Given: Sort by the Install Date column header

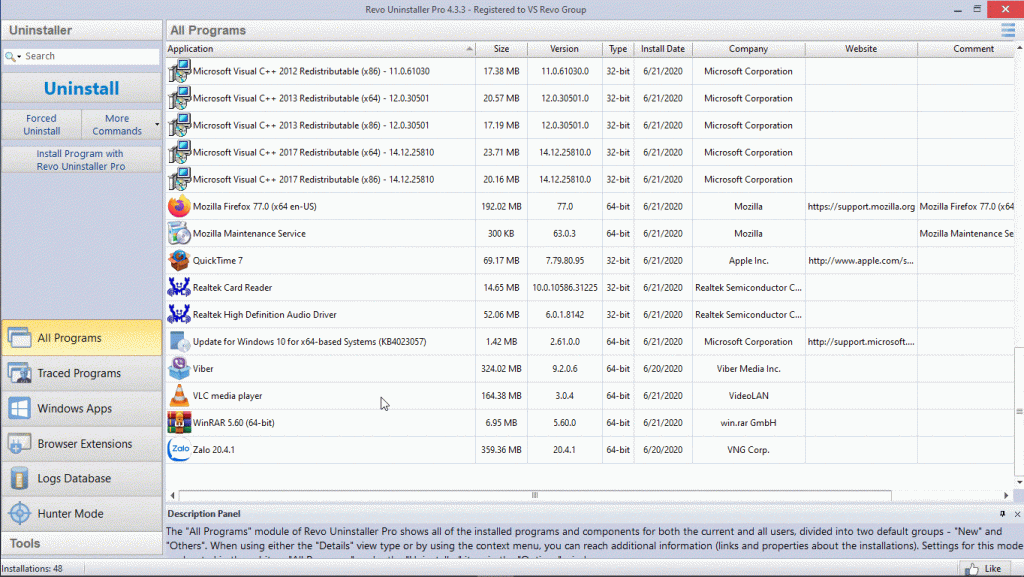Looking at the screenshot, I should (x=663, y=49).
